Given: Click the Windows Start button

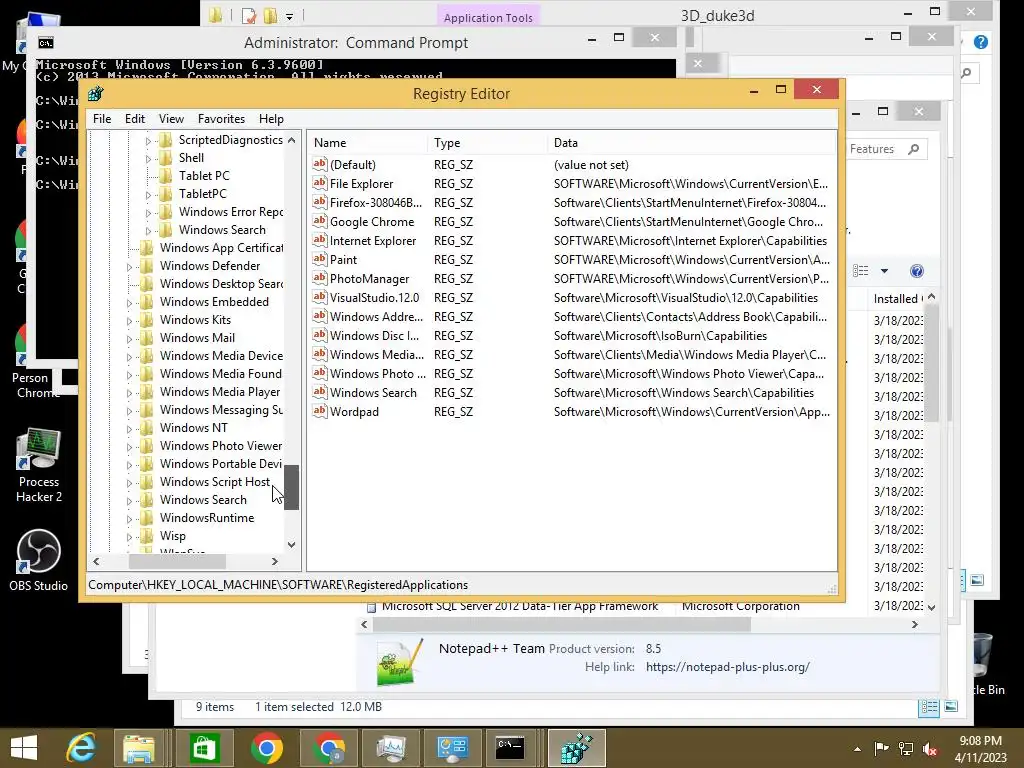Looking at the screenshot, I should tap(24, 748).
